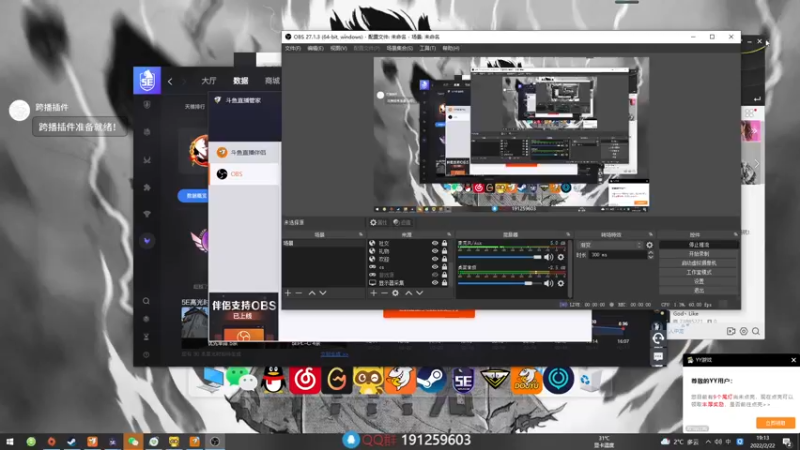Click the 300 ms duration field
The image size is (800, 450).
(x=617, y=255)
